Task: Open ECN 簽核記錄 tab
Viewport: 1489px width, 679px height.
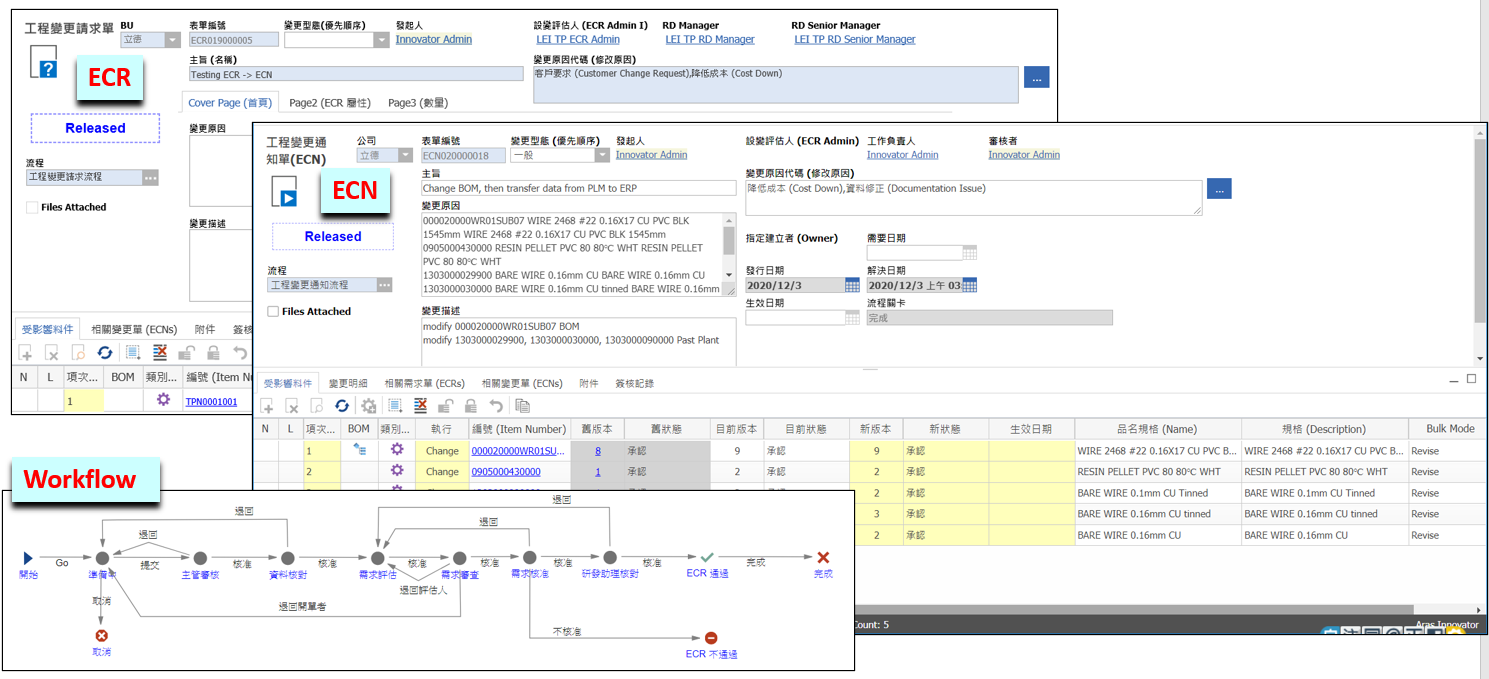Action: coord(634,383)
